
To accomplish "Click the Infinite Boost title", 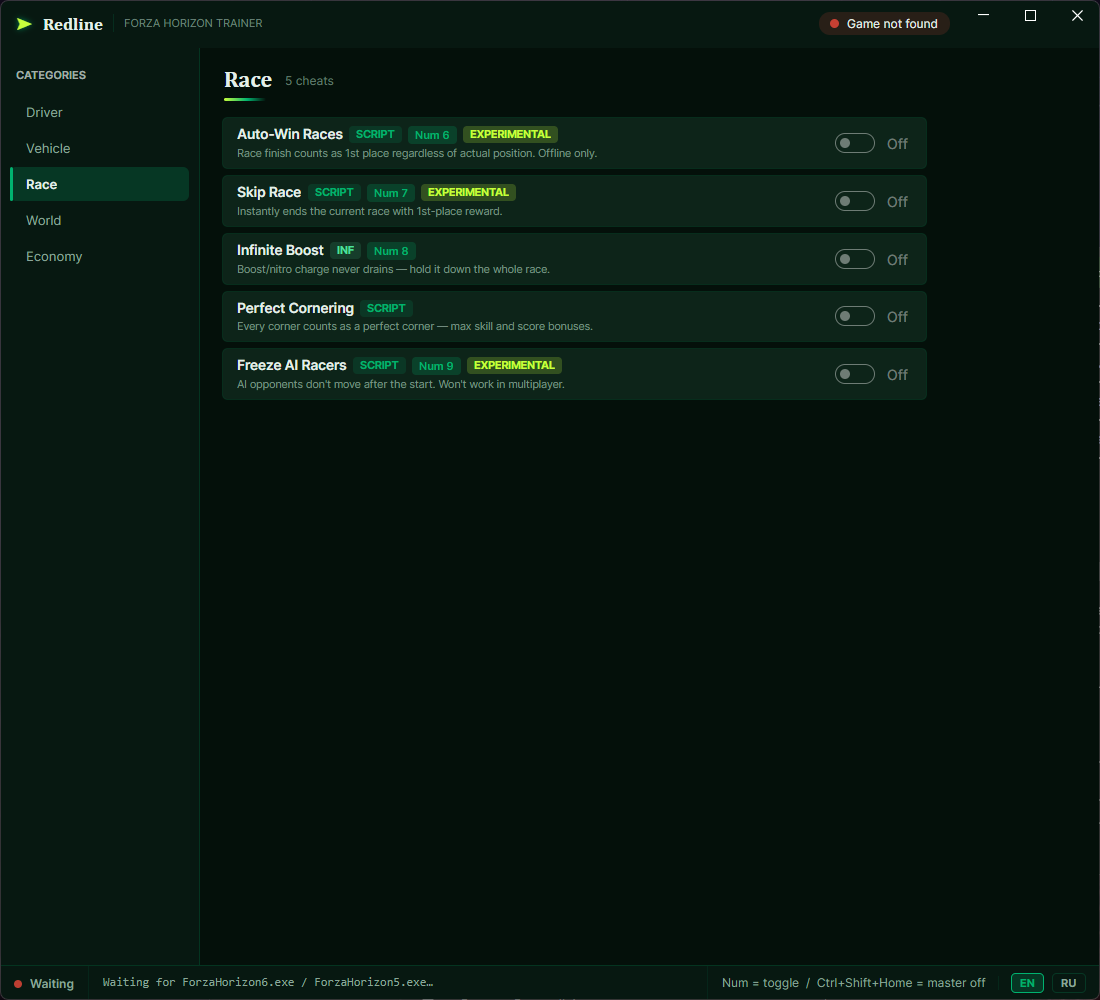I will [x=280, y=250].
